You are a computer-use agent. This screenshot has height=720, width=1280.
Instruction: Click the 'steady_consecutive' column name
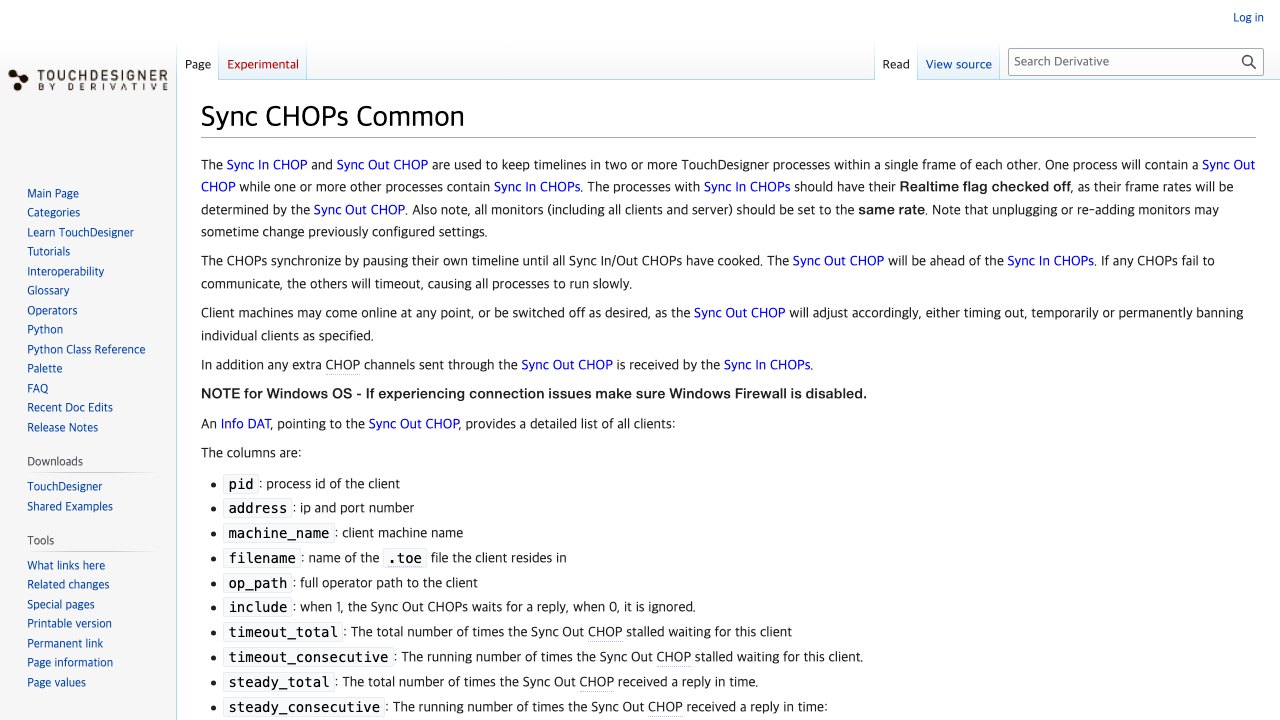coord(304,707)
